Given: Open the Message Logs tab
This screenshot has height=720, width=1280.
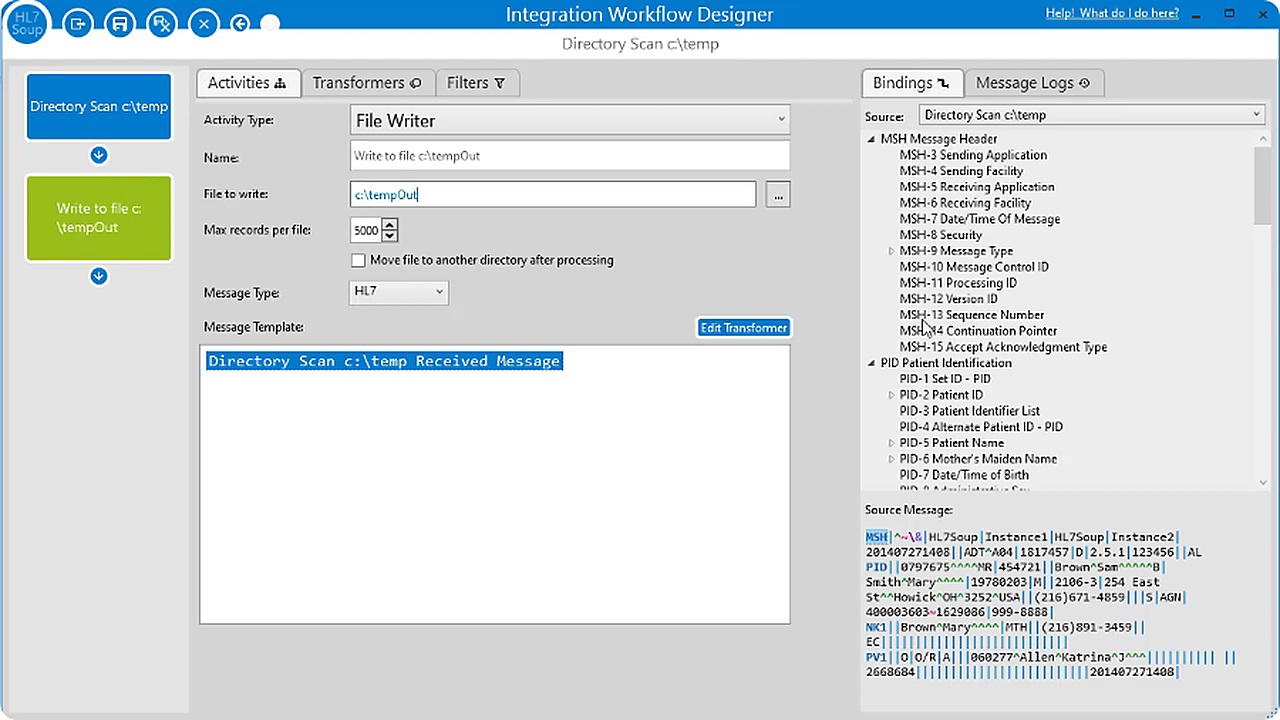Looking at the screenshot, I should (x=1033, y=83).
